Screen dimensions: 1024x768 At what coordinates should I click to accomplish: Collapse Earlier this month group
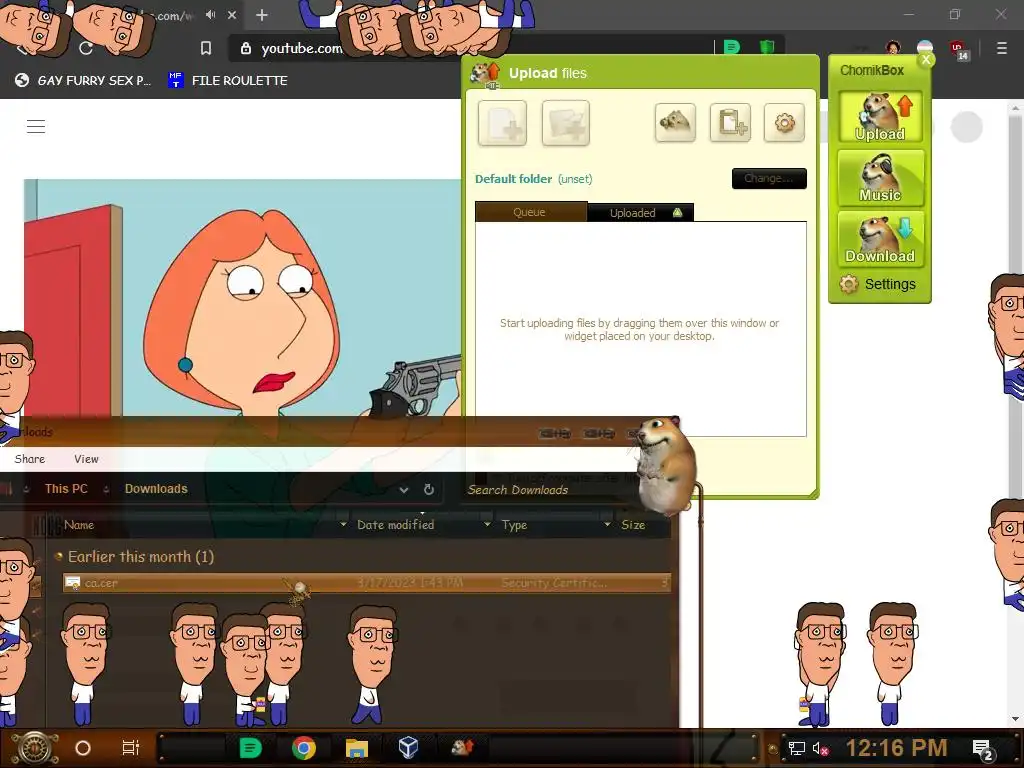[59, 556]
